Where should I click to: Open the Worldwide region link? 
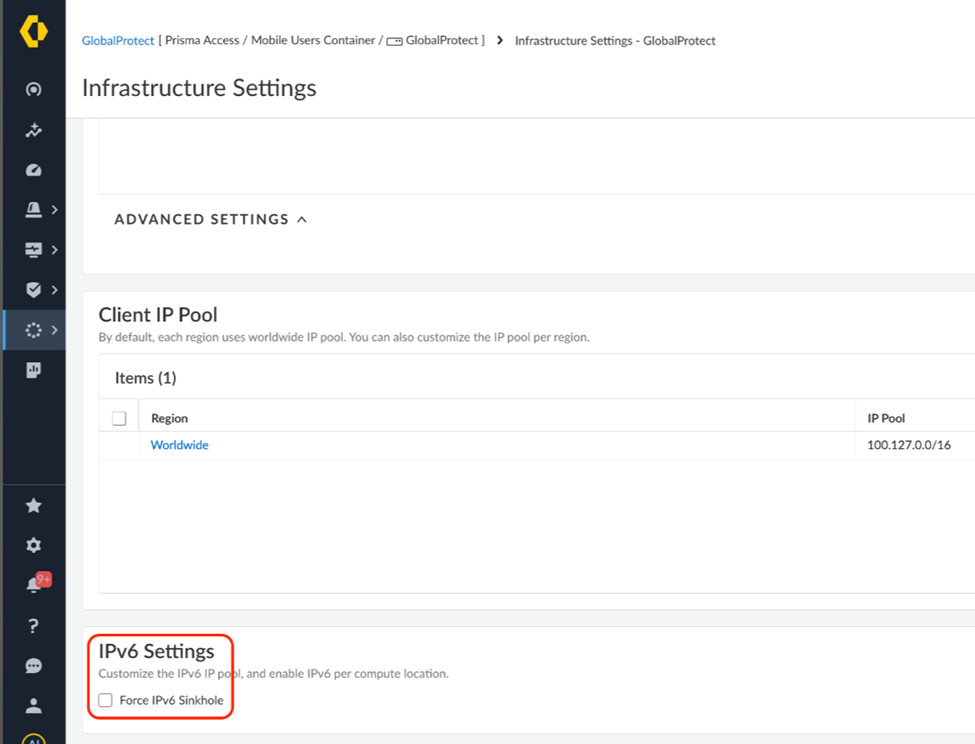click(179, 445)
